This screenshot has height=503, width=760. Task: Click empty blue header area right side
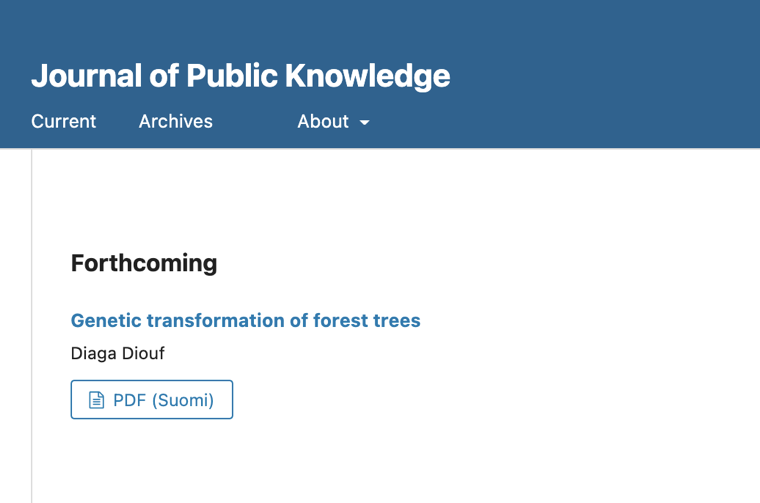coord(606,73)
